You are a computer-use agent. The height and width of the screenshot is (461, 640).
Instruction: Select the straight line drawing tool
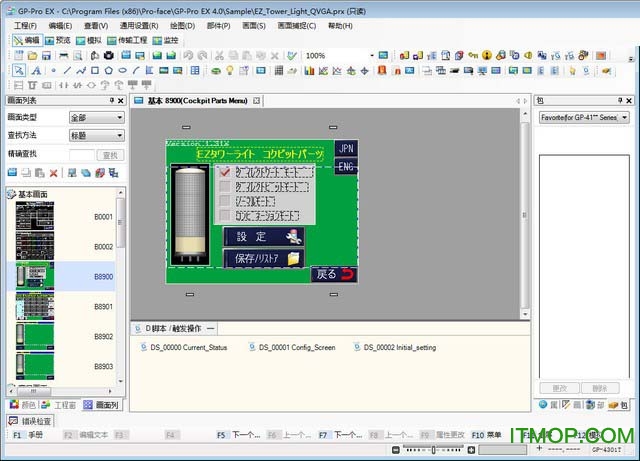[x=67, y=71]
